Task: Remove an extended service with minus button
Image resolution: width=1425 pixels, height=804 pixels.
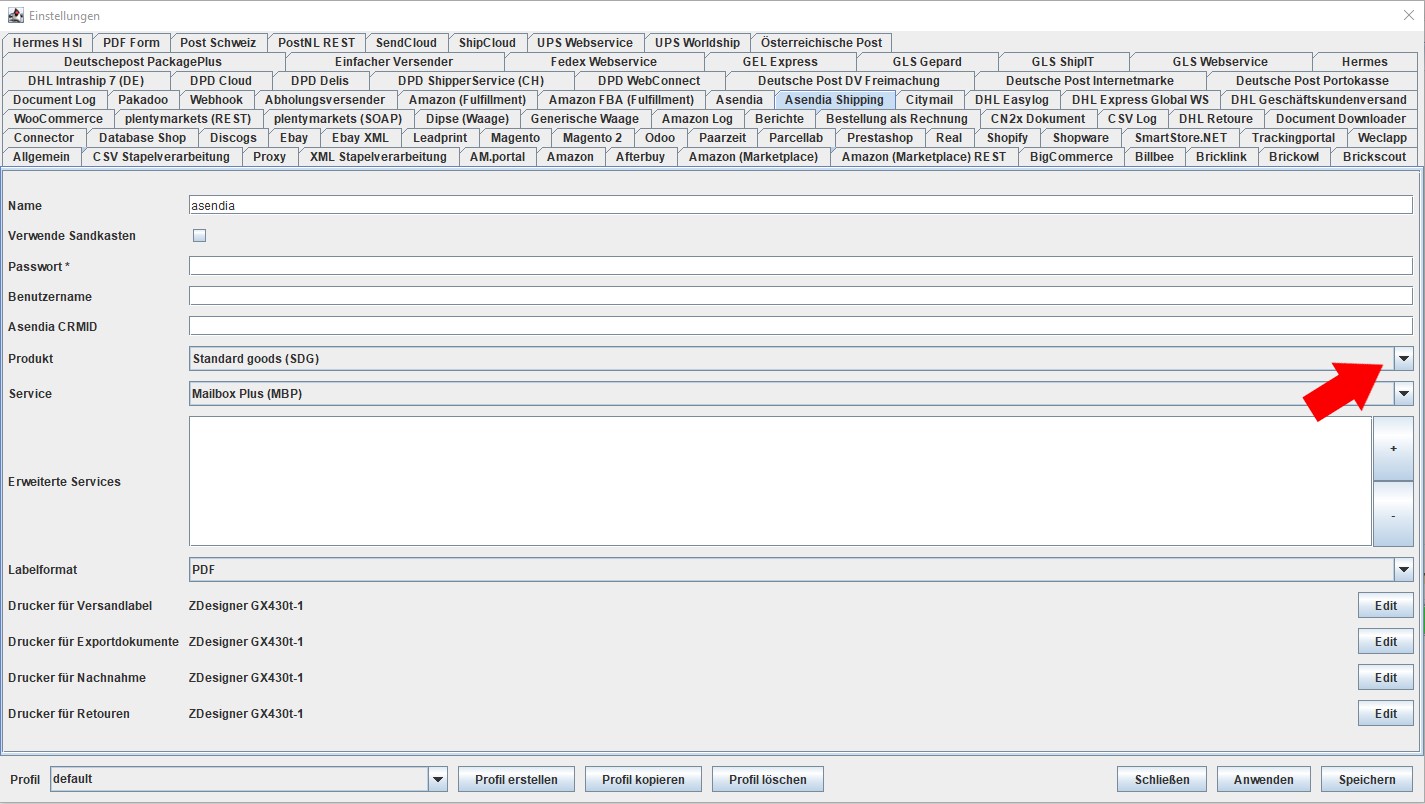Action: [1393, 514]
